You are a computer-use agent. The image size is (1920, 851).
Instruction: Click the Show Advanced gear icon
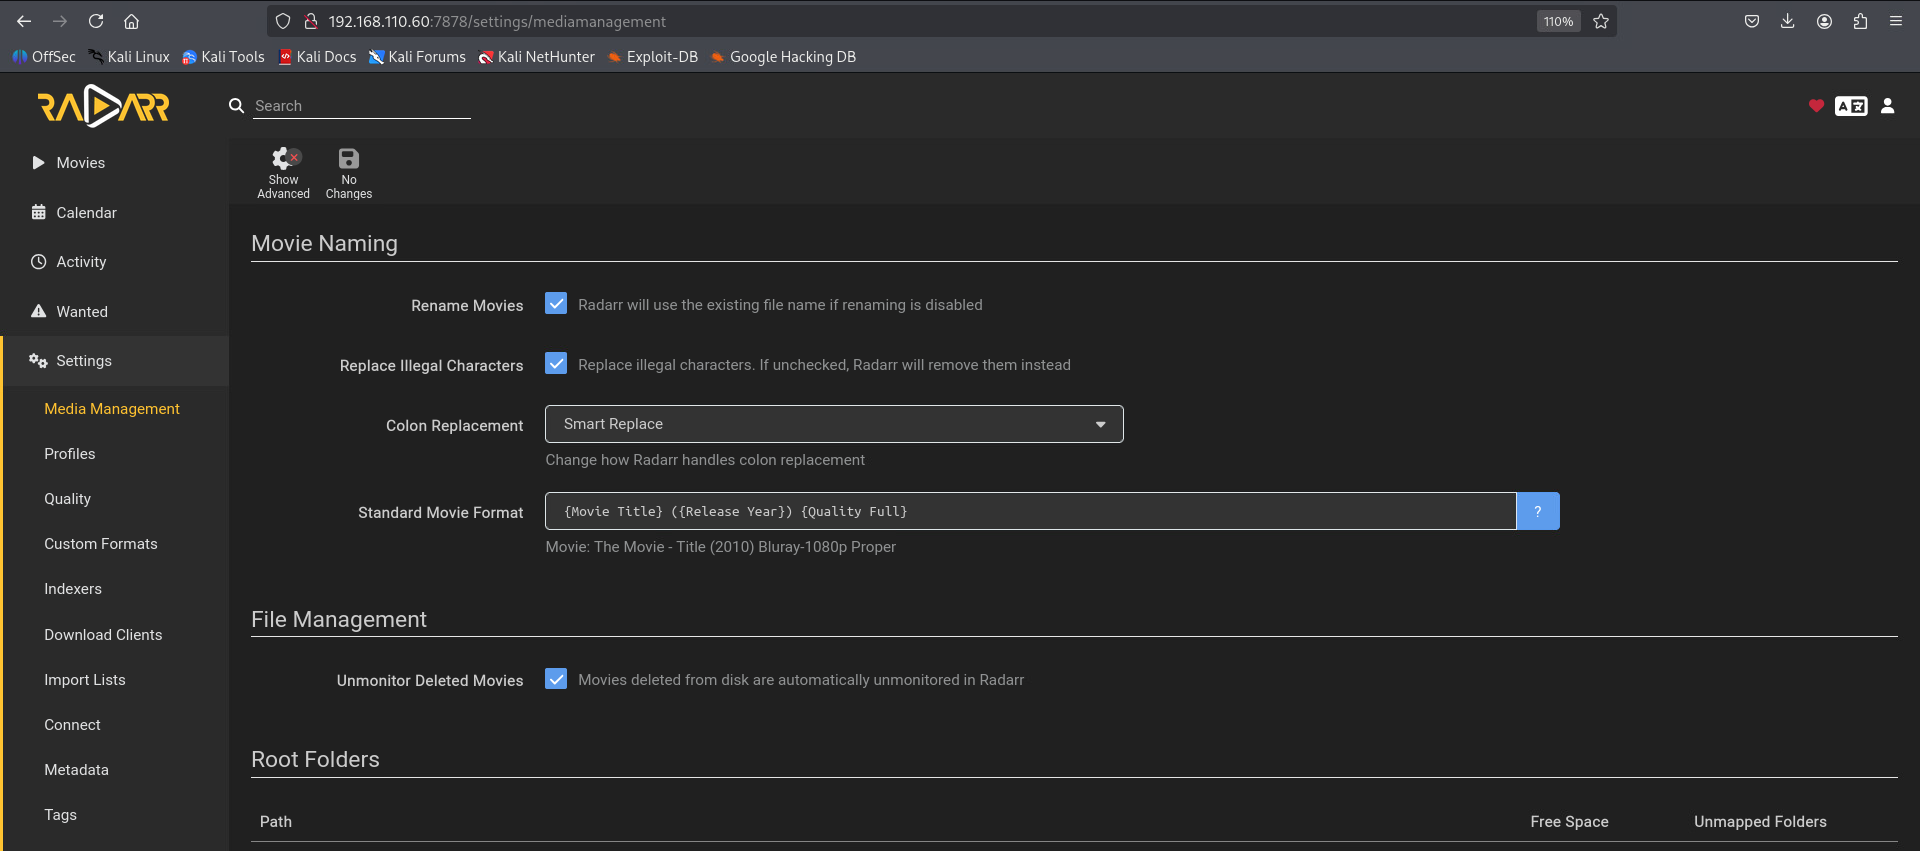(x=284, y=159)
